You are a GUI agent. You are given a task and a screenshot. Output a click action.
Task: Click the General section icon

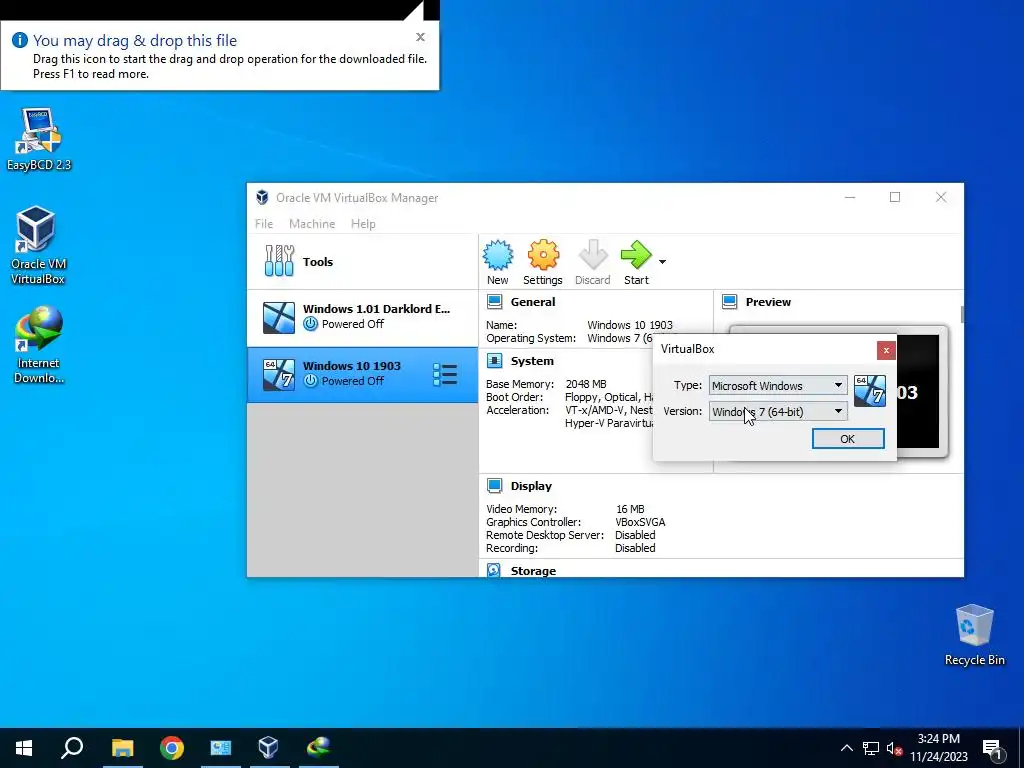(494, 302)
